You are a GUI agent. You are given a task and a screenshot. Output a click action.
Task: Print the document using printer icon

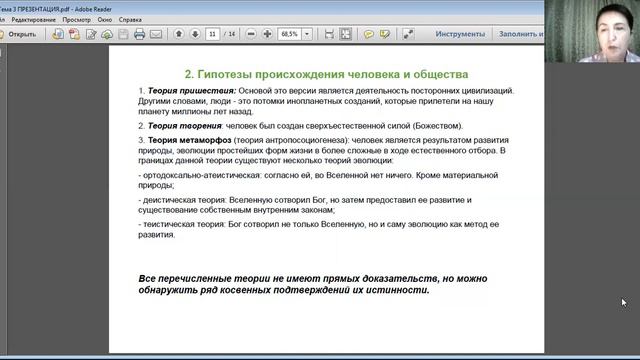click(x=140, y=34)
